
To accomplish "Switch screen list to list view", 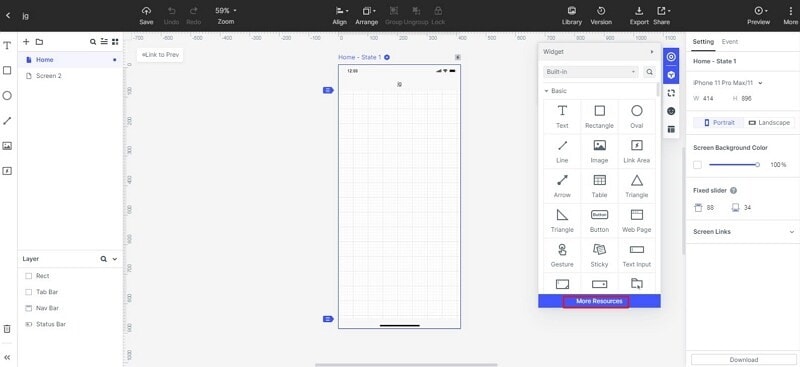I will pyautogui.click(x=104, y=42).
